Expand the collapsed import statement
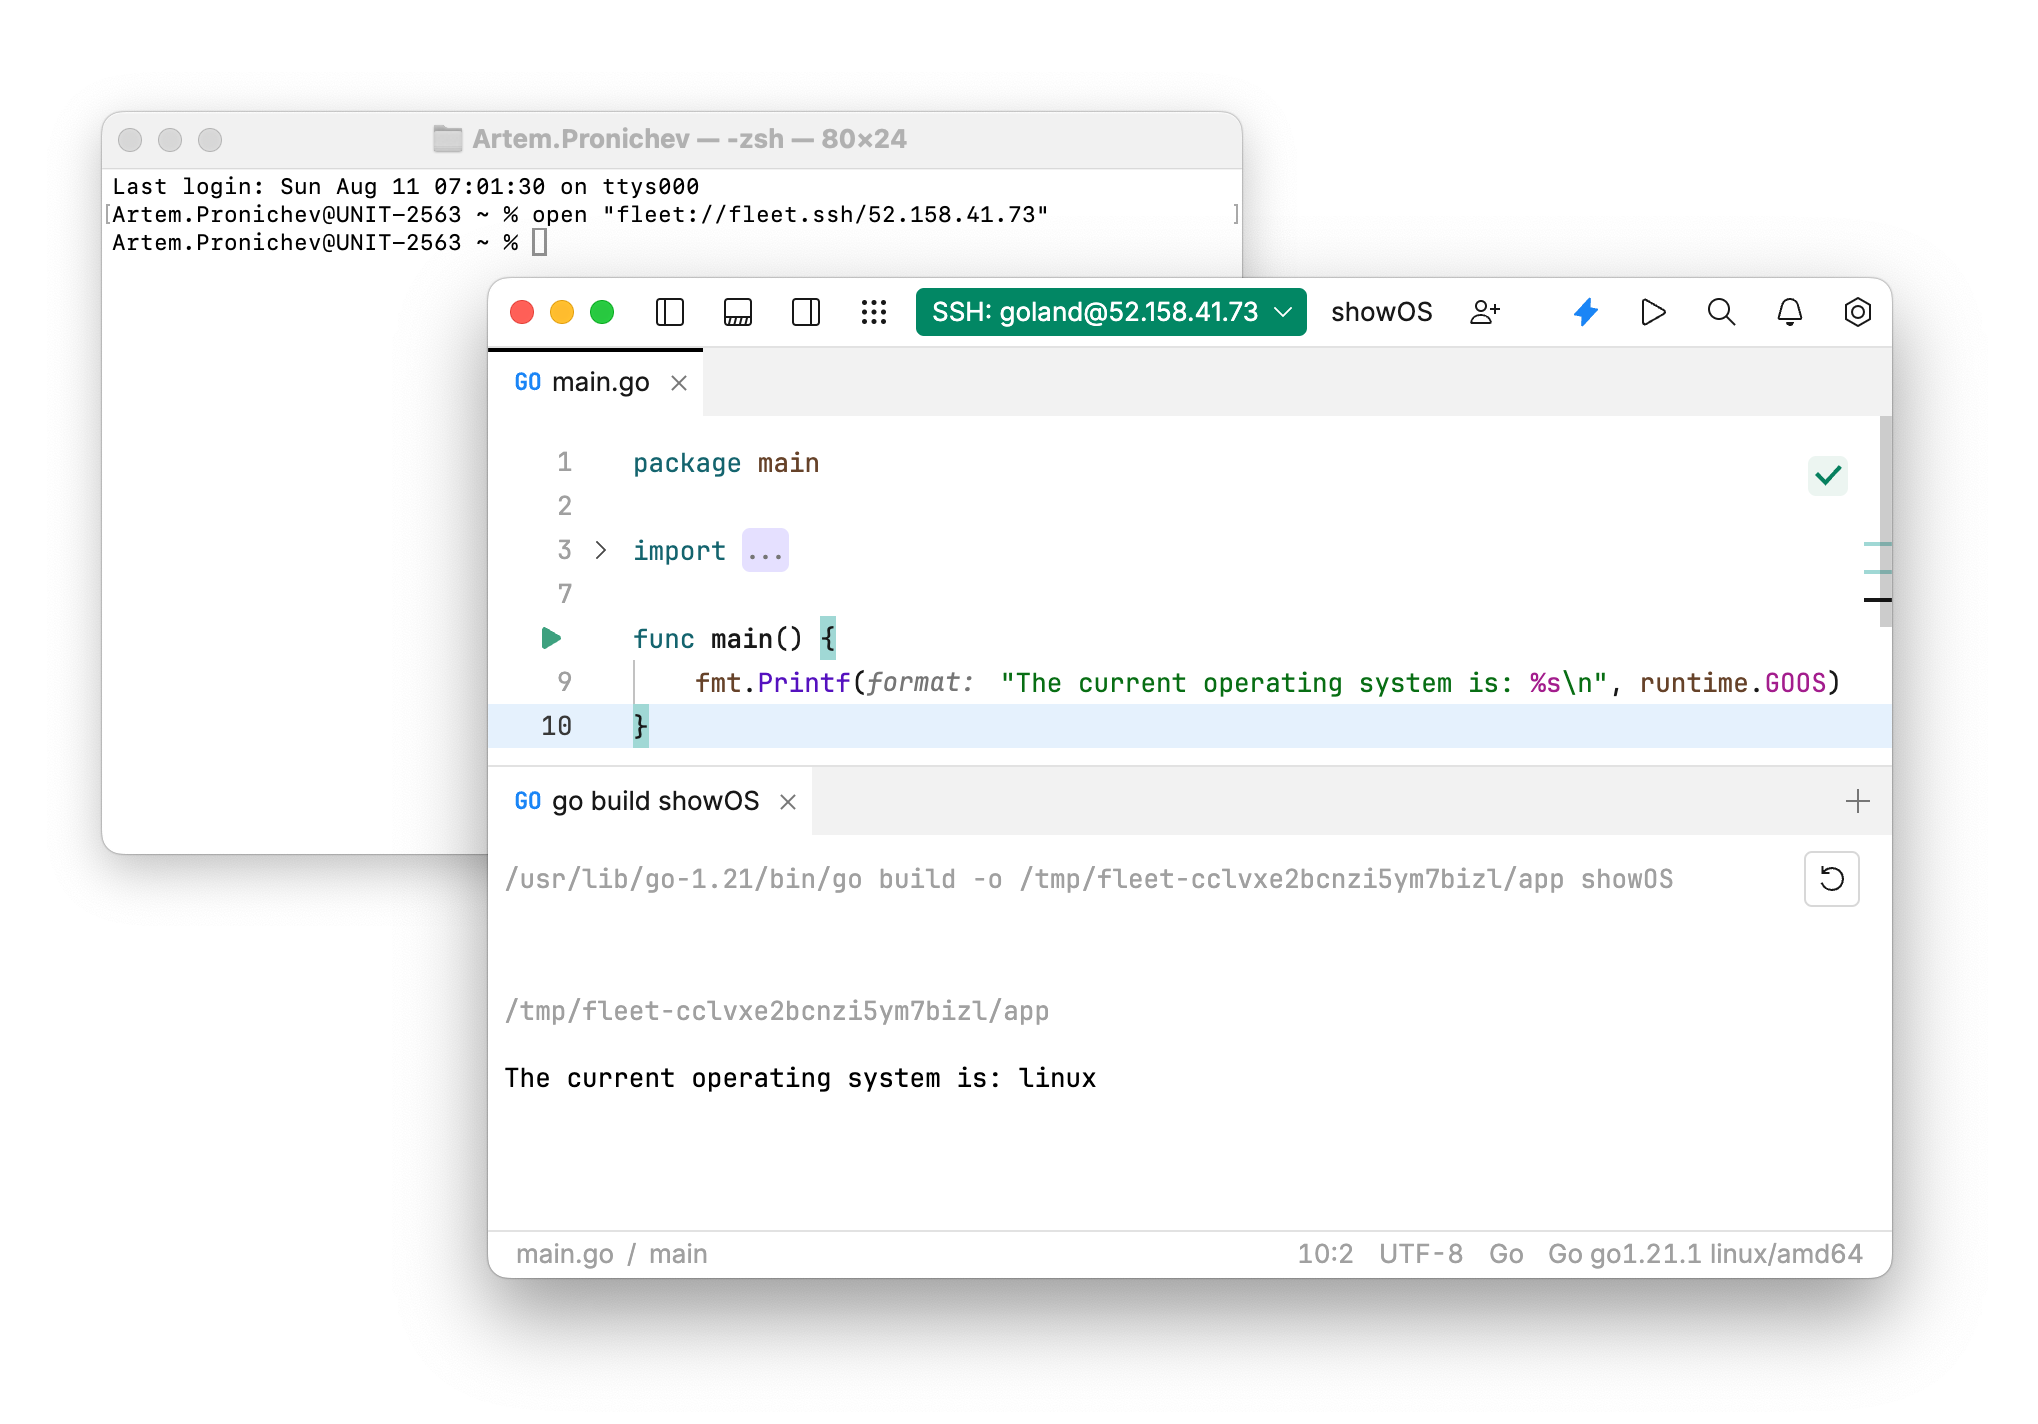This screenshot has width=2038, height=1424. coord(764,550)
